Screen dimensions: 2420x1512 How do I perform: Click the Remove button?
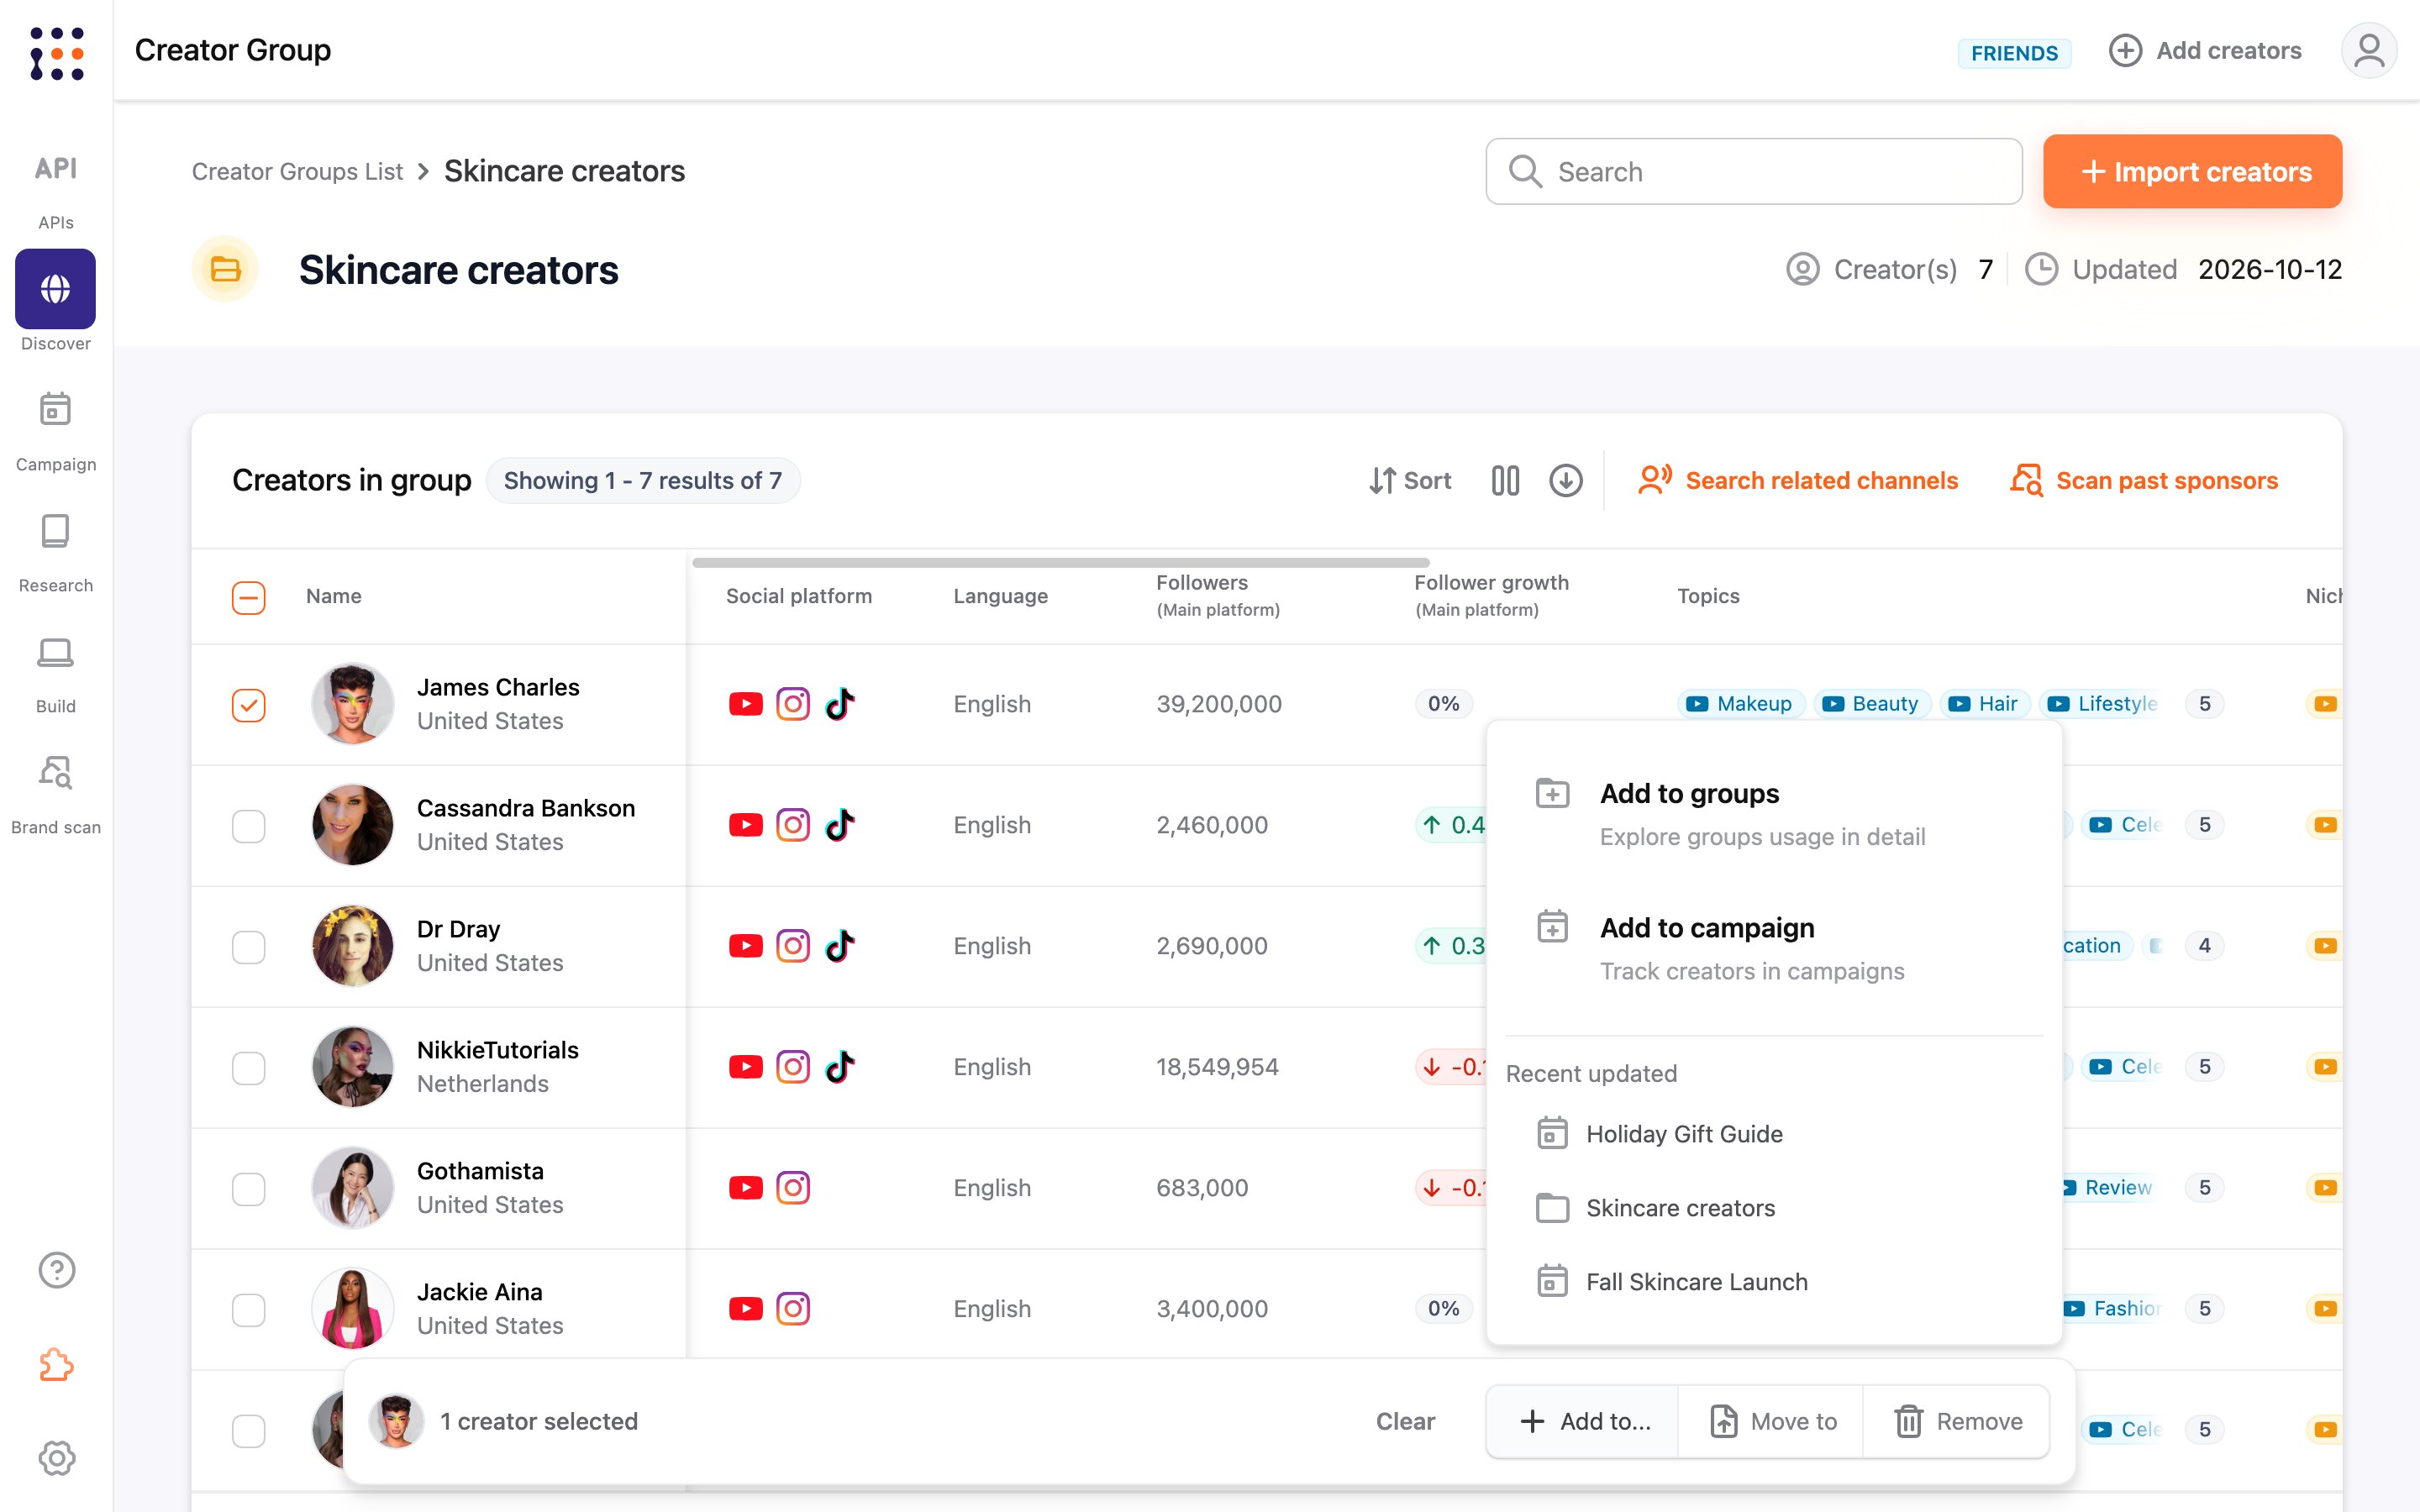(1957, 1421)
